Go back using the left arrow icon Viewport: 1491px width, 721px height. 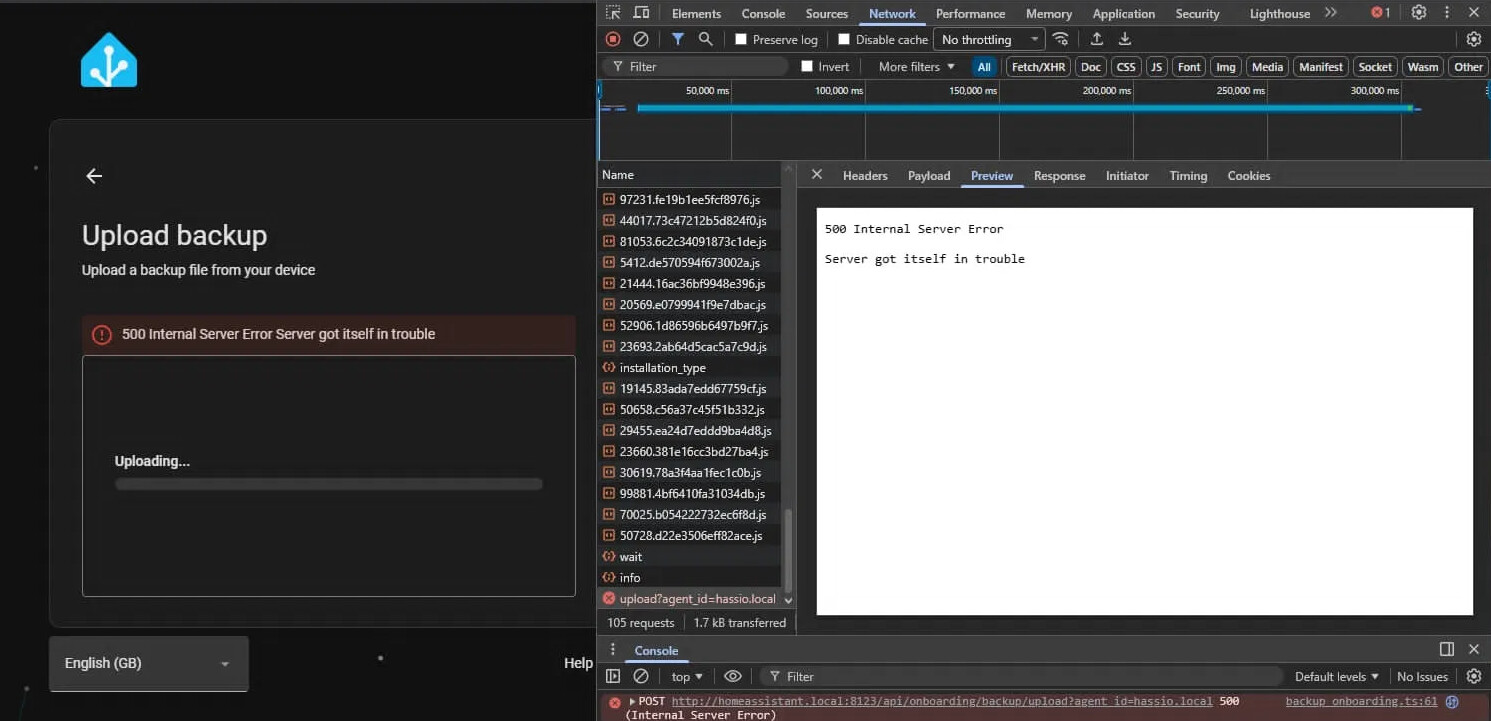[x=94, y=176]
